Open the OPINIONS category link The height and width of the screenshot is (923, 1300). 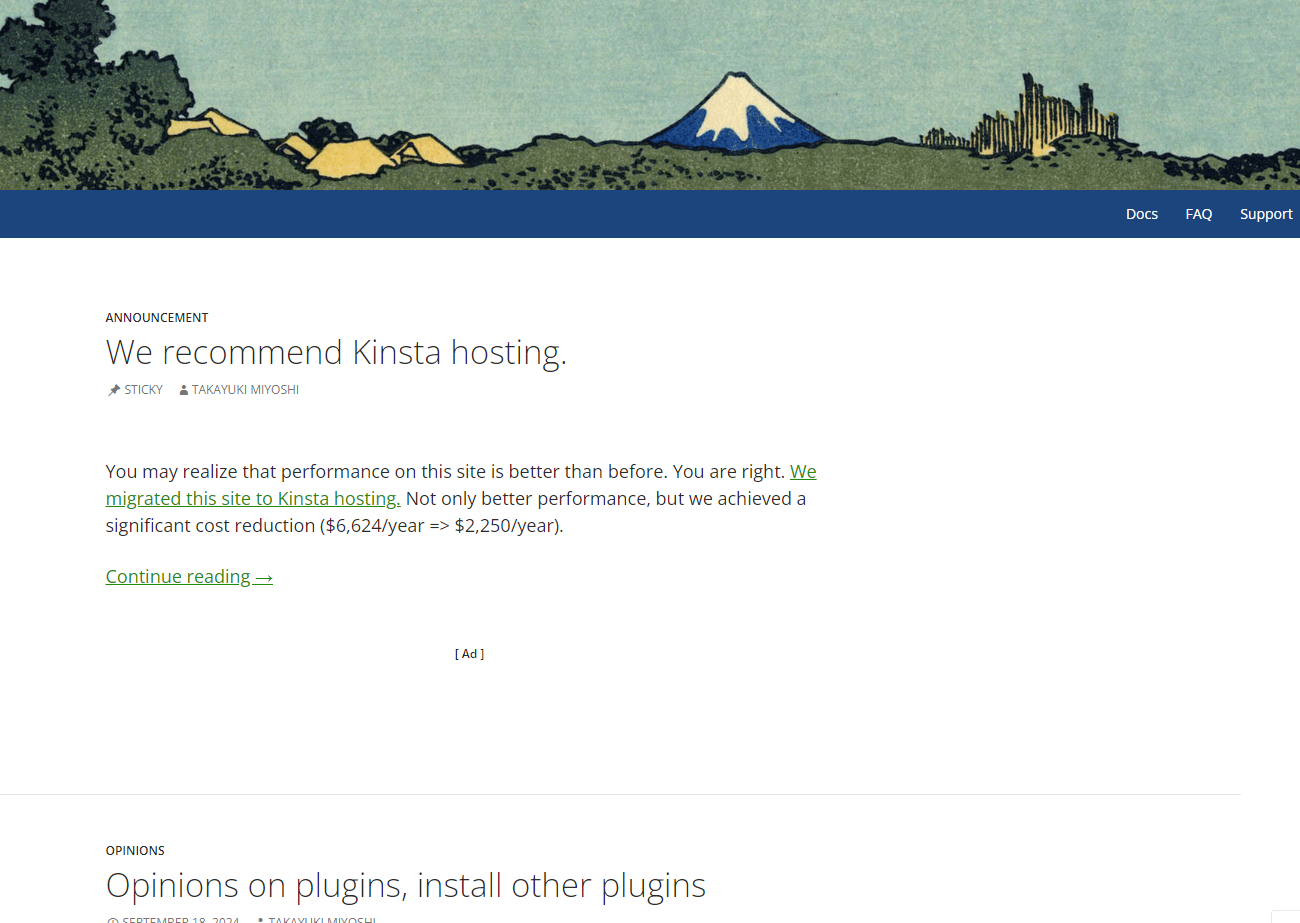[135, 850]
